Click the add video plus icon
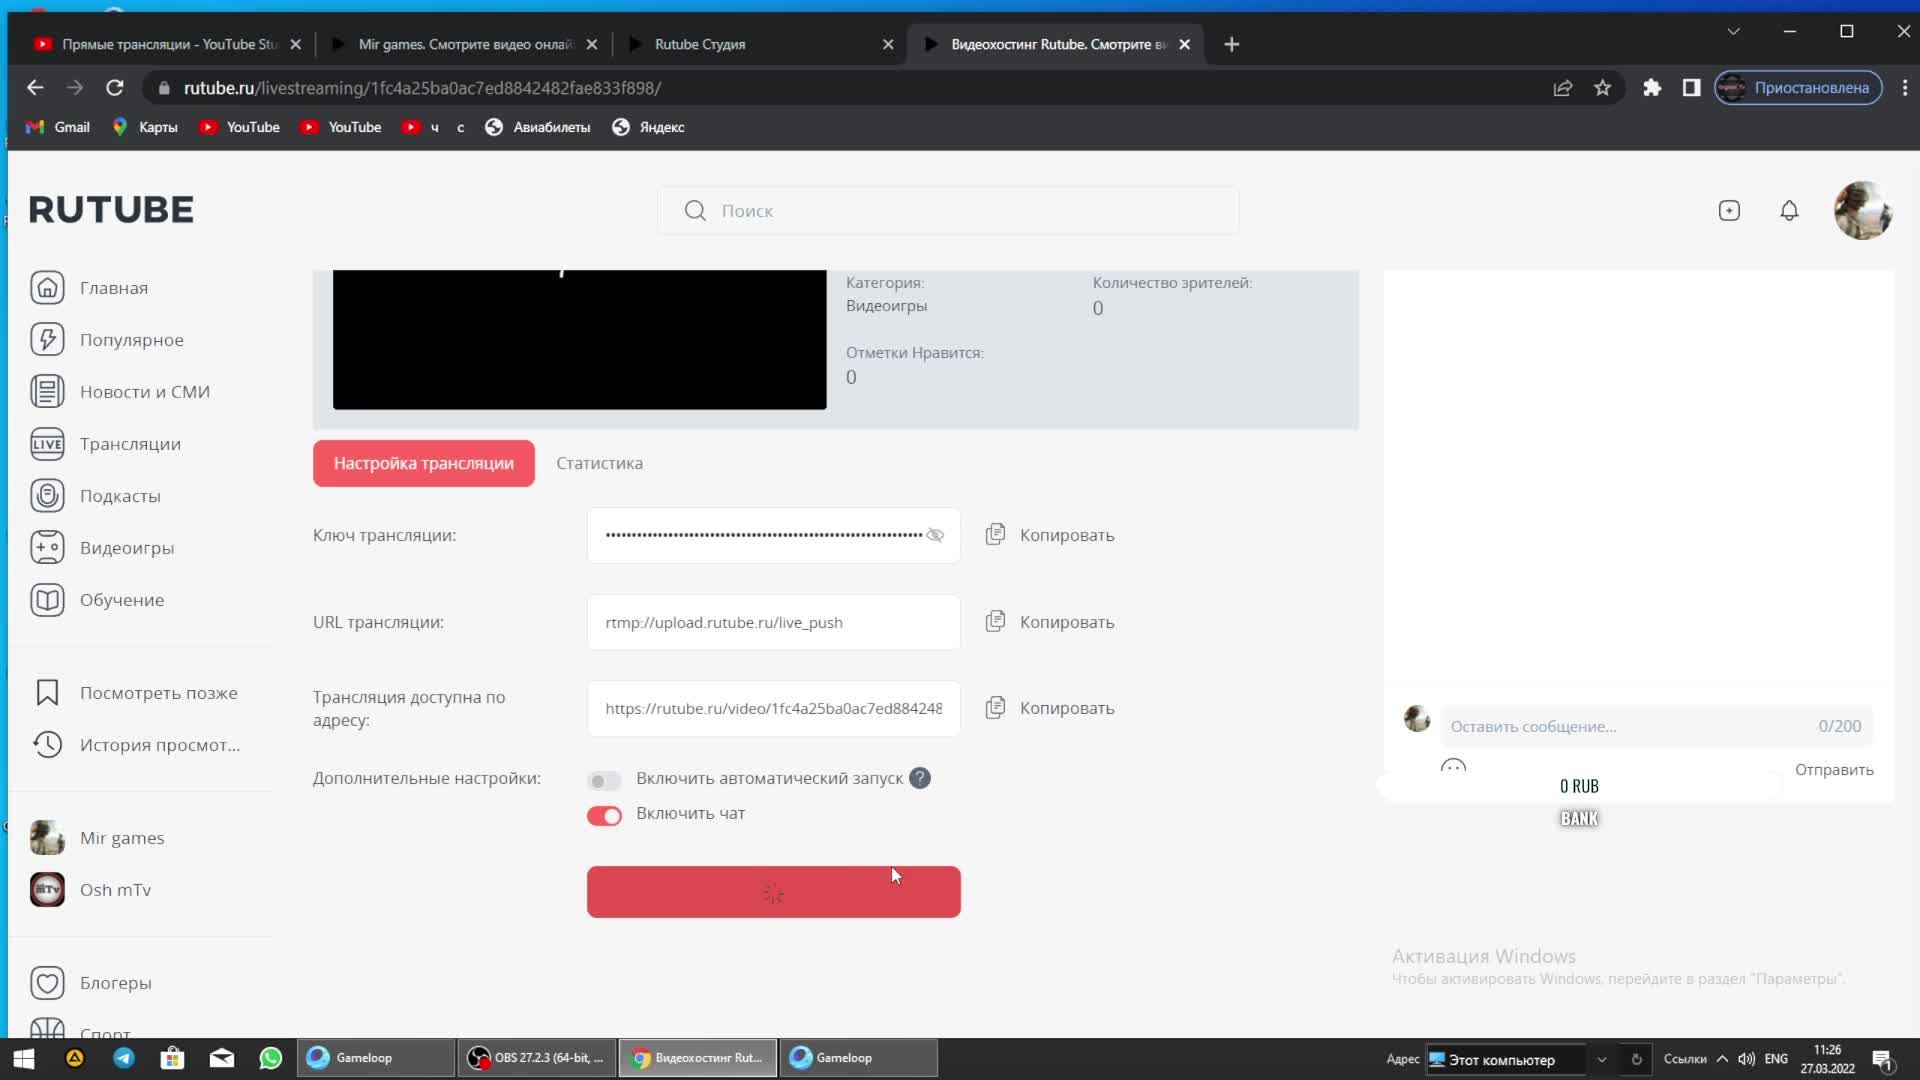 tap(1729, 211)
